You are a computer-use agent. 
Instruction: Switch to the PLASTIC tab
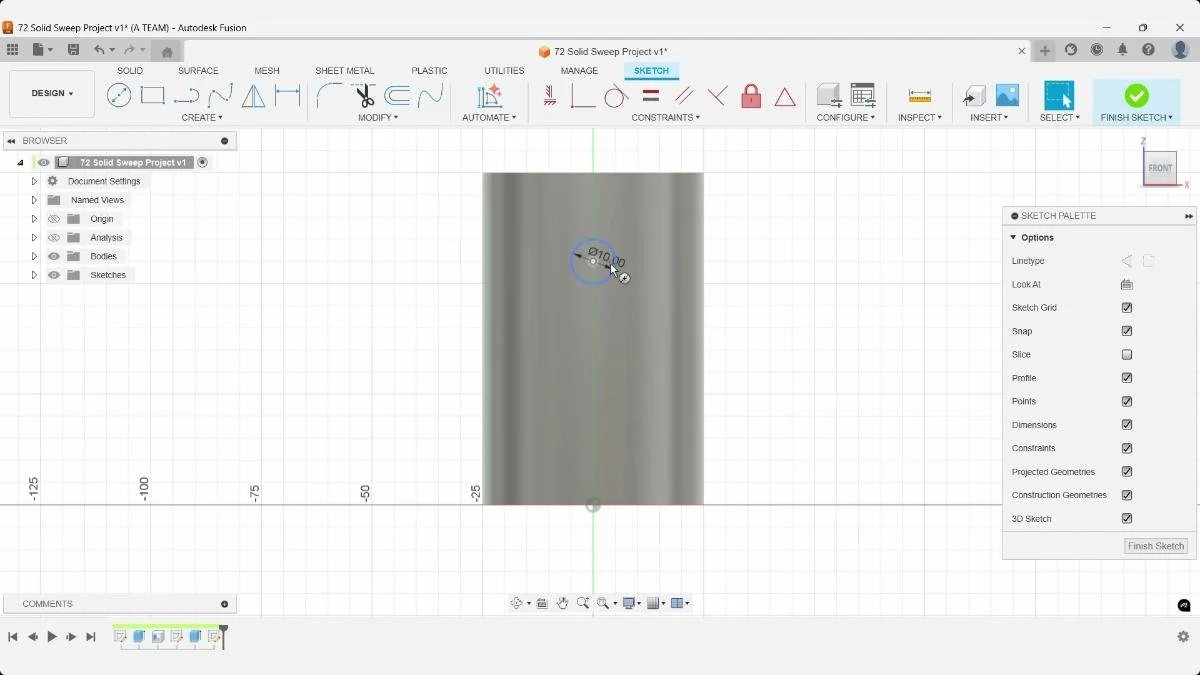[429, 71]
